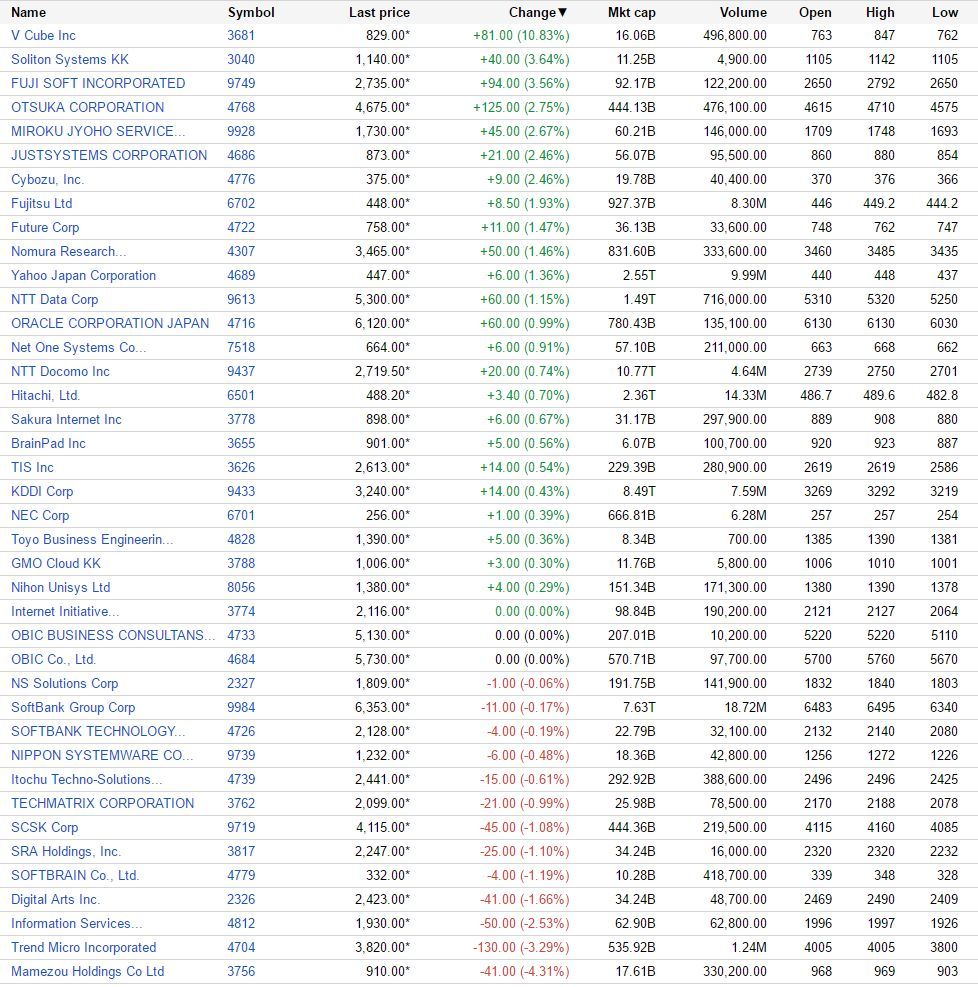The height and width of the screenshot is (987, 978).
Task: Open Soliton Systems KK company page
Action: coord(70,59)
